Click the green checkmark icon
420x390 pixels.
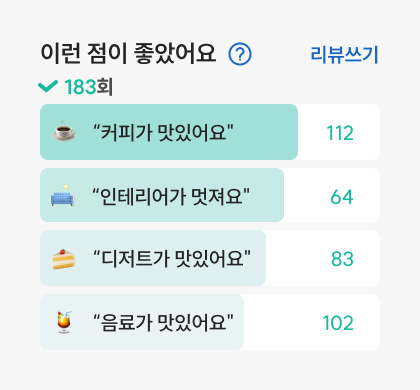48,86
